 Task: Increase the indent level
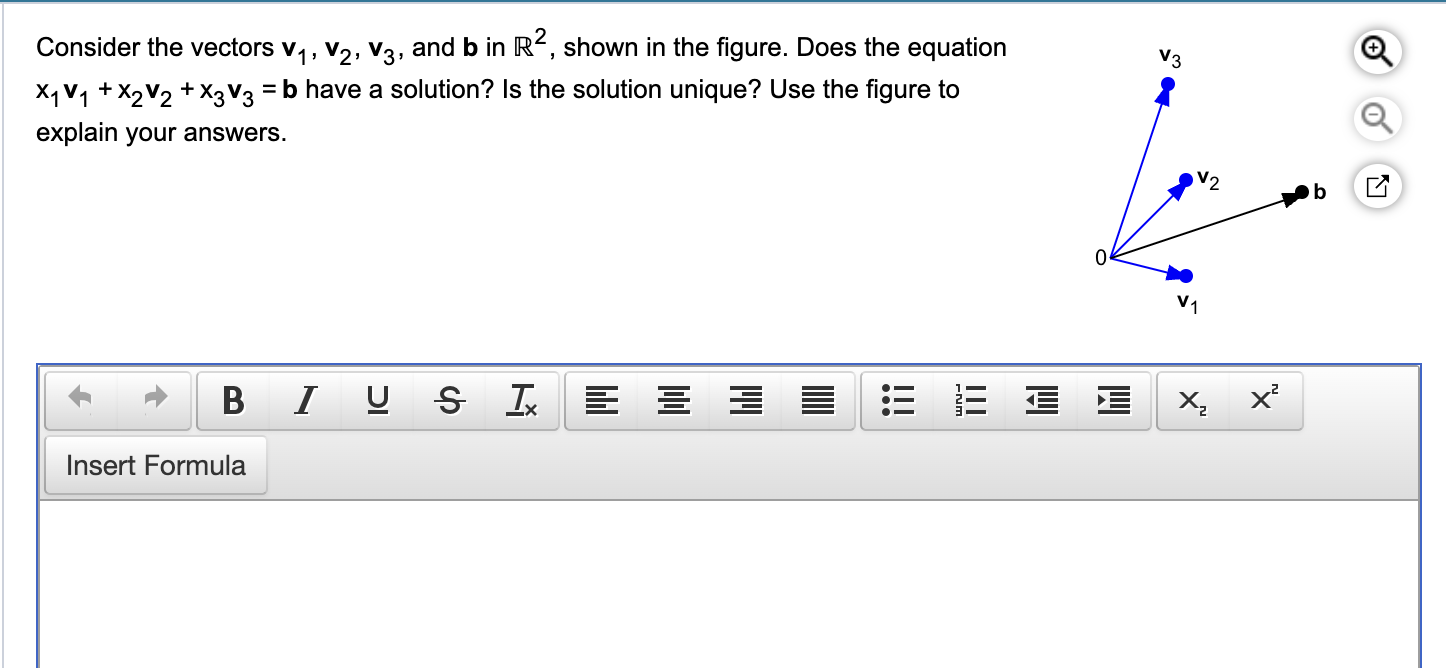point(1113,400)
